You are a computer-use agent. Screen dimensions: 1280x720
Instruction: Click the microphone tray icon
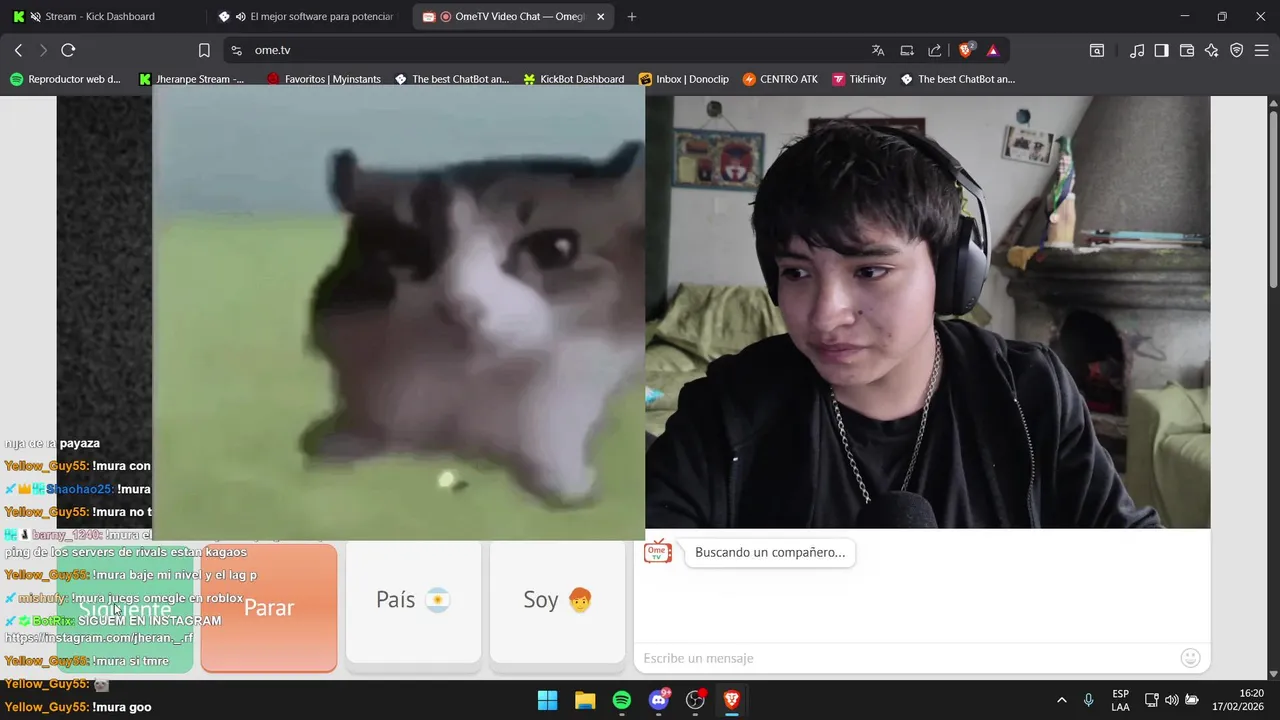[1088, 700]
